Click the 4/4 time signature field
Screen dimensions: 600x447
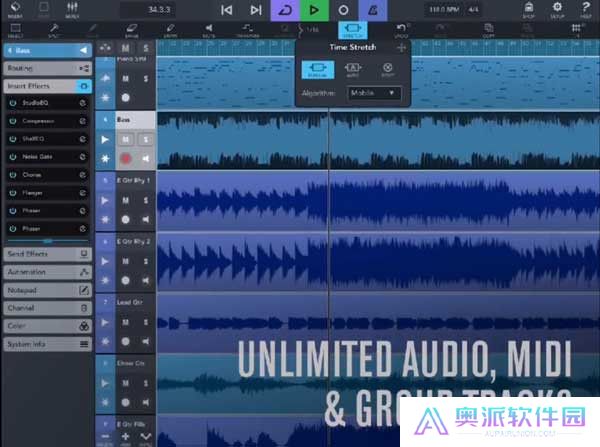point(473,10)
